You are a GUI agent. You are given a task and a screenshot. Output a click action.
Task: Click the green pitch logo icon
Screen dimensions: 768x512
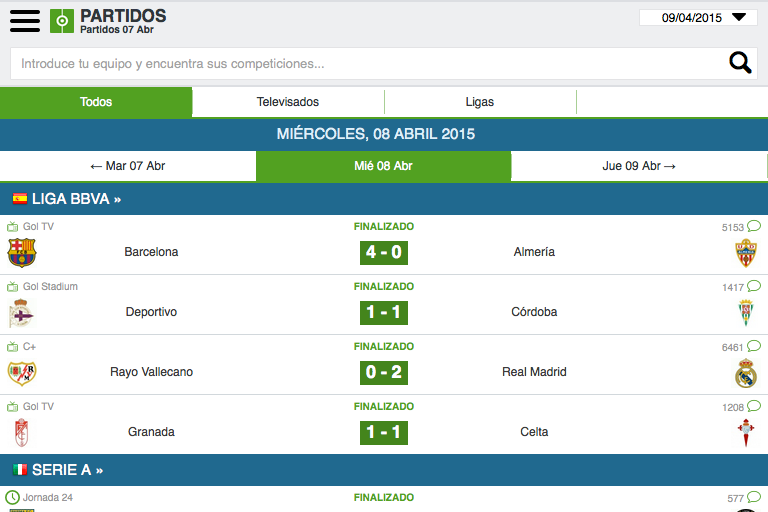[62, 21]
